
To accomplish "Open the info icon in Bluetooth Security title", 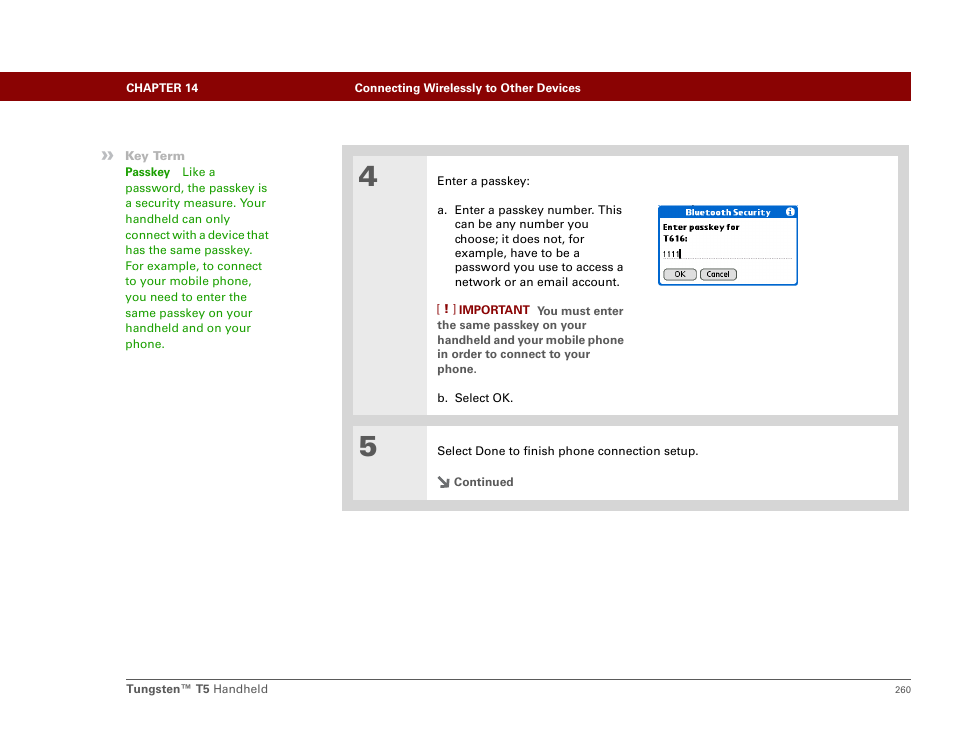I will (x=790, y=212).
